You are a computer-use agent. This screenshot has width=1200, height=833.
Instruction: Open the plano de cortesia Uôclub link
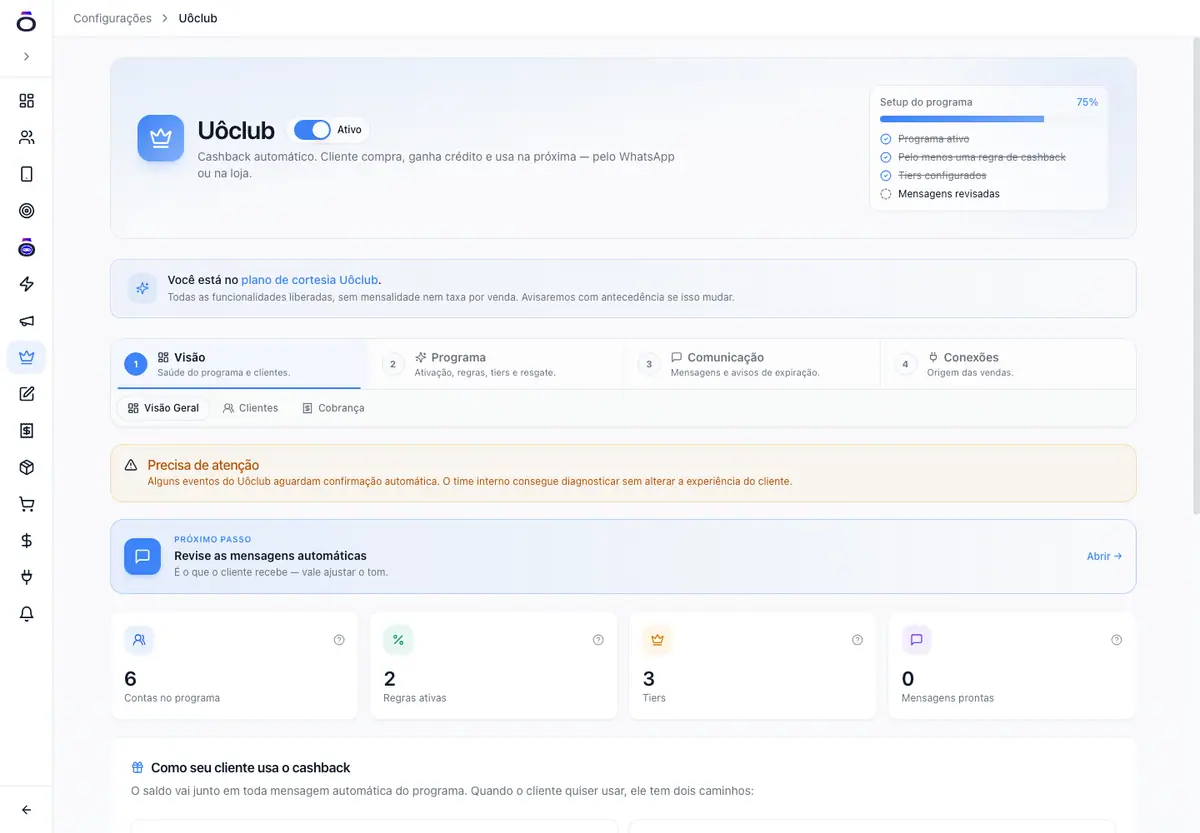[310, 280]
